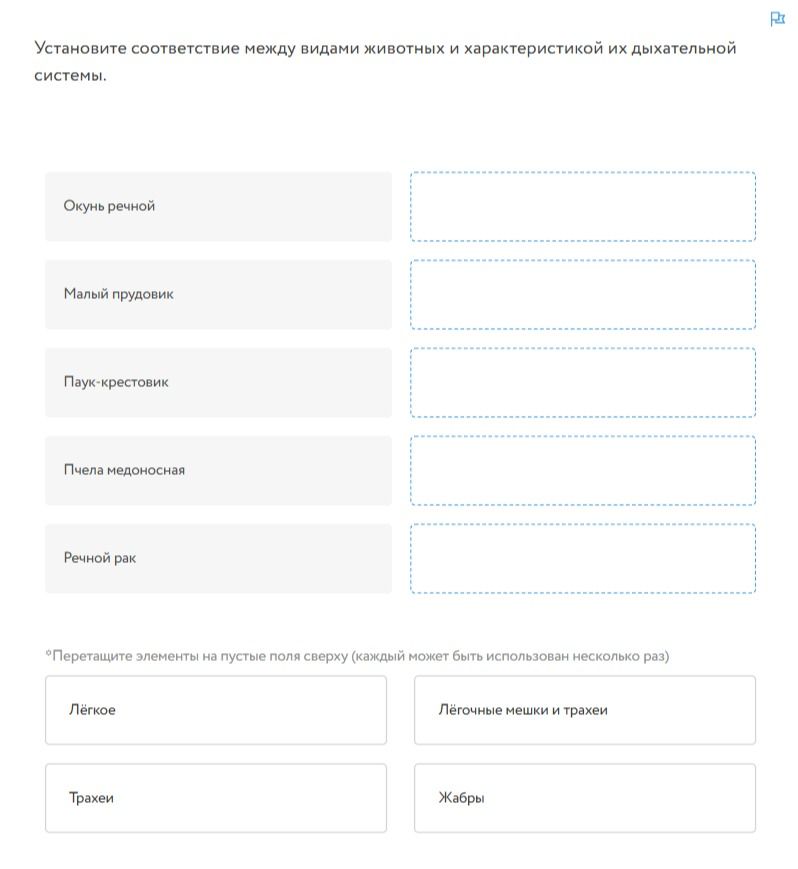Select the Окунь речной item
Viewport: 798px width, 869px height.
pyautogui.click(x=218, y=206)
